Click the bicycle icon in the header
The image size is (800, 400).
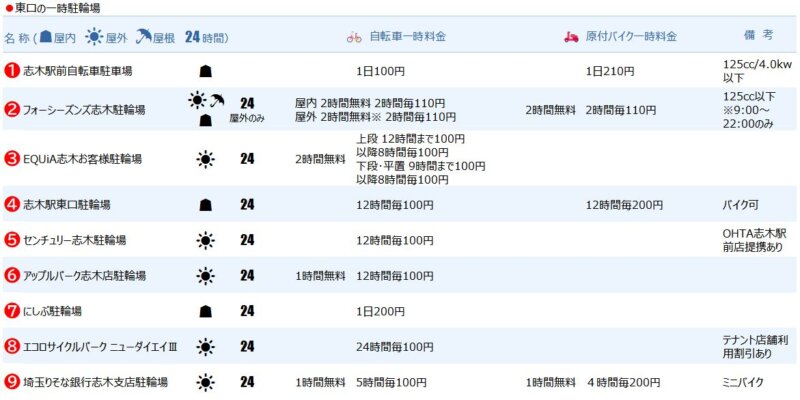click(x=354, y=37)
